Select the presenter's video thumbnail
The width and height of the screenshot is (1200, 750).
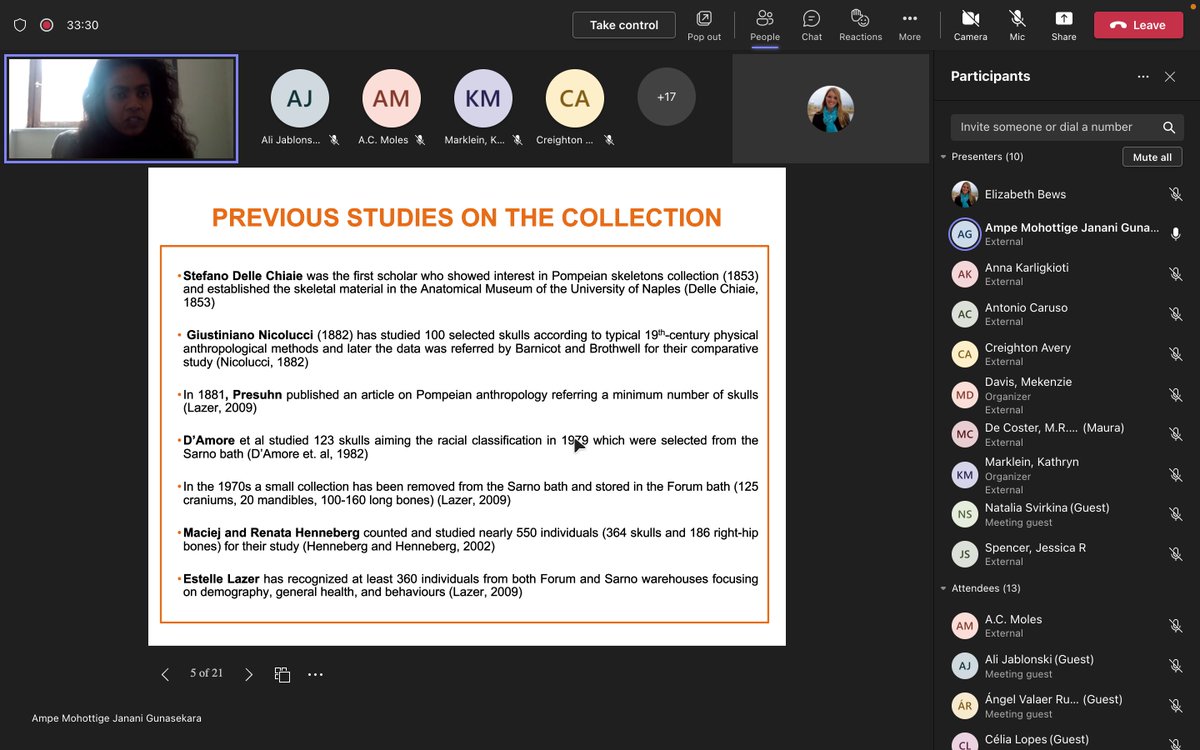(x=121, y=108)
